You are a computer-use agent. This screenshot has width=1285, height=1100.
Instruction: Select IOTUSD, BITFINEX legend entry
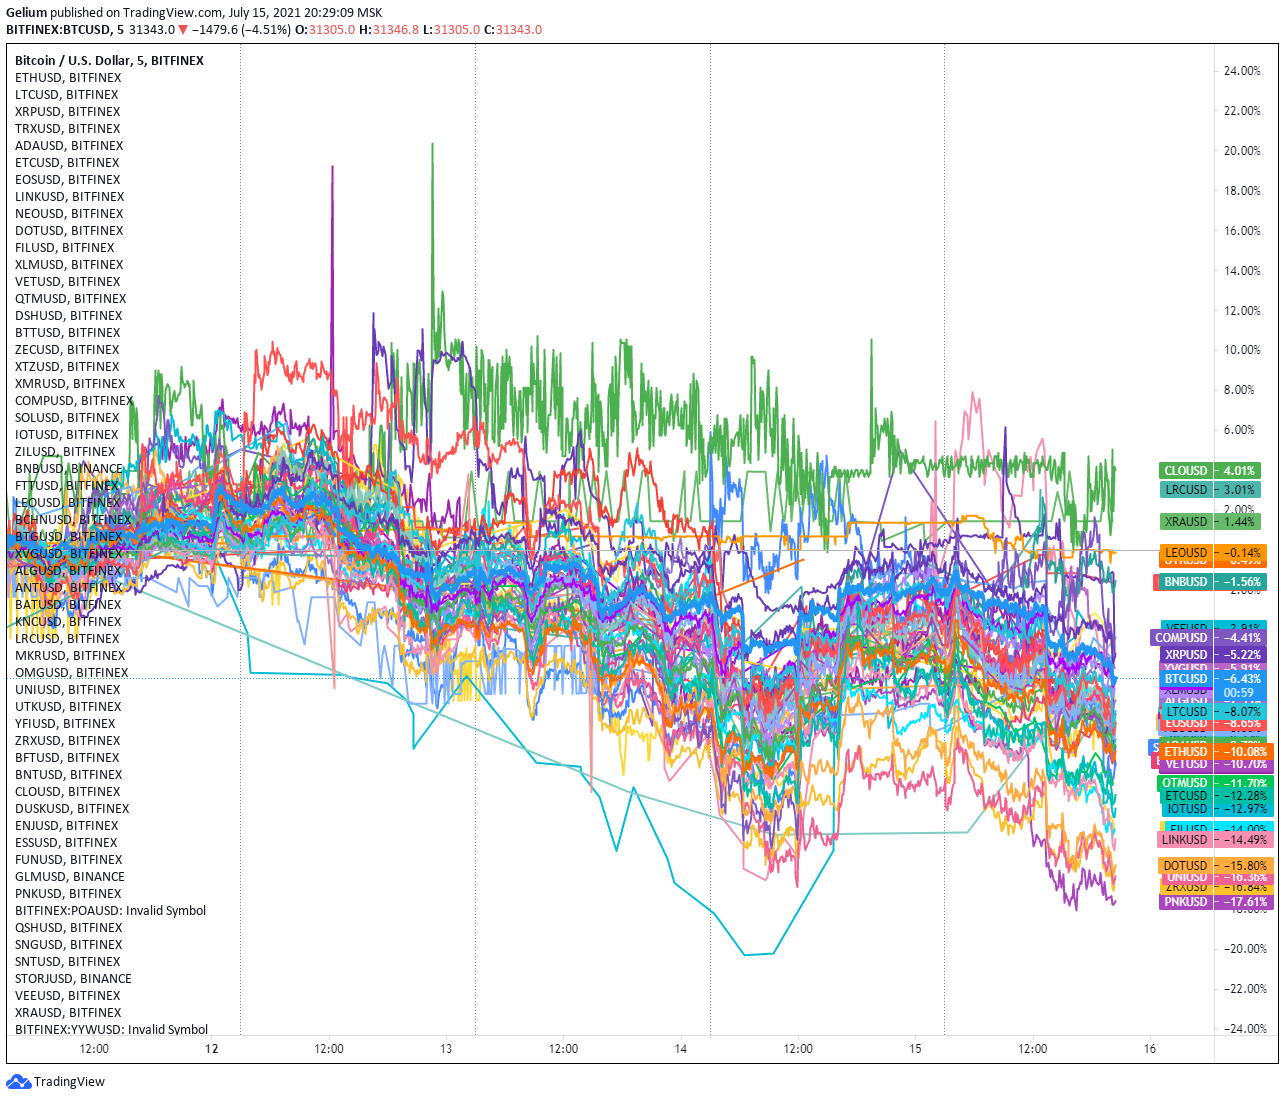pos(67,435)
